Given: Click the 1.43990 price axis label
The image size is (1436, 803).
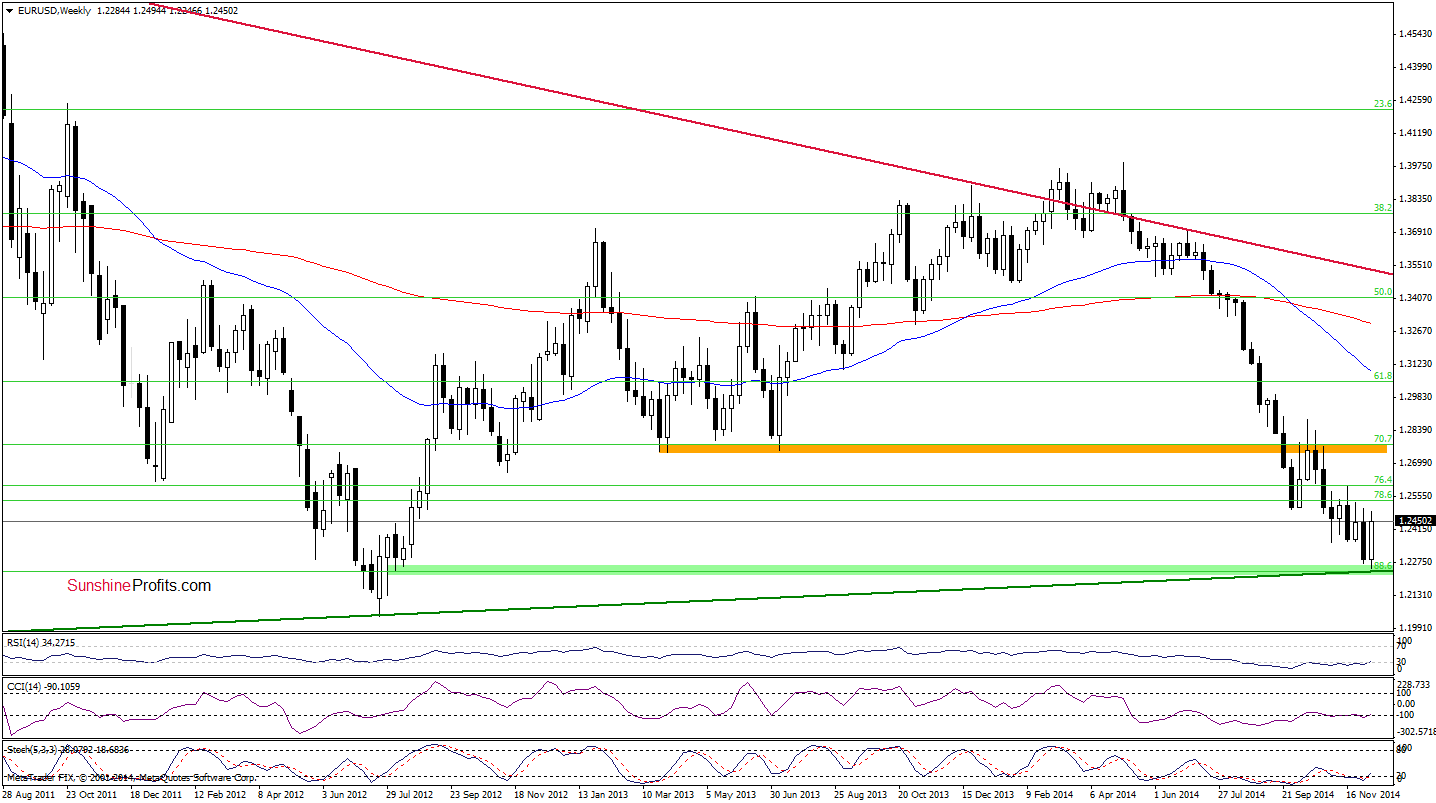Looking at the screenshot, I should pos(1416,67).
